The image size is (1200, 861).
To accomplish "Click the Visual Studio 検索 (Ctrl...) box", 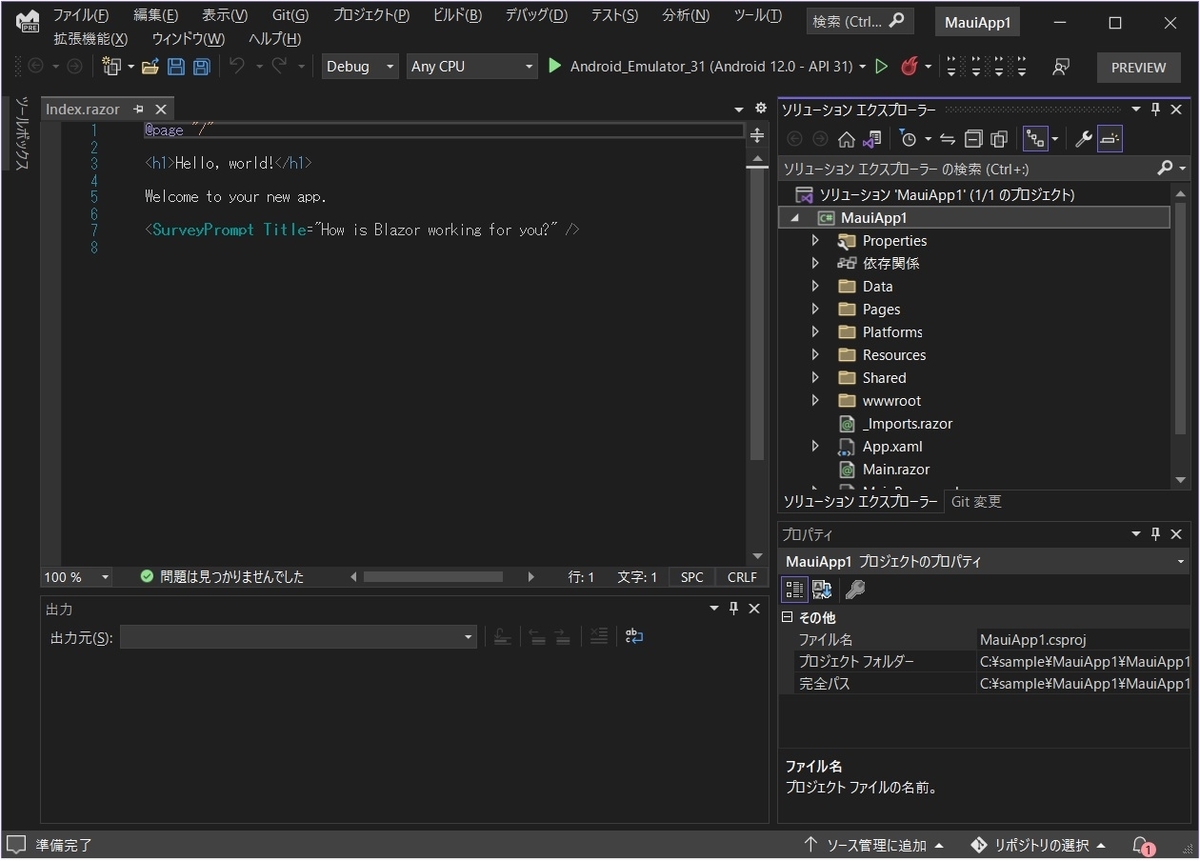I will (860, 21).
